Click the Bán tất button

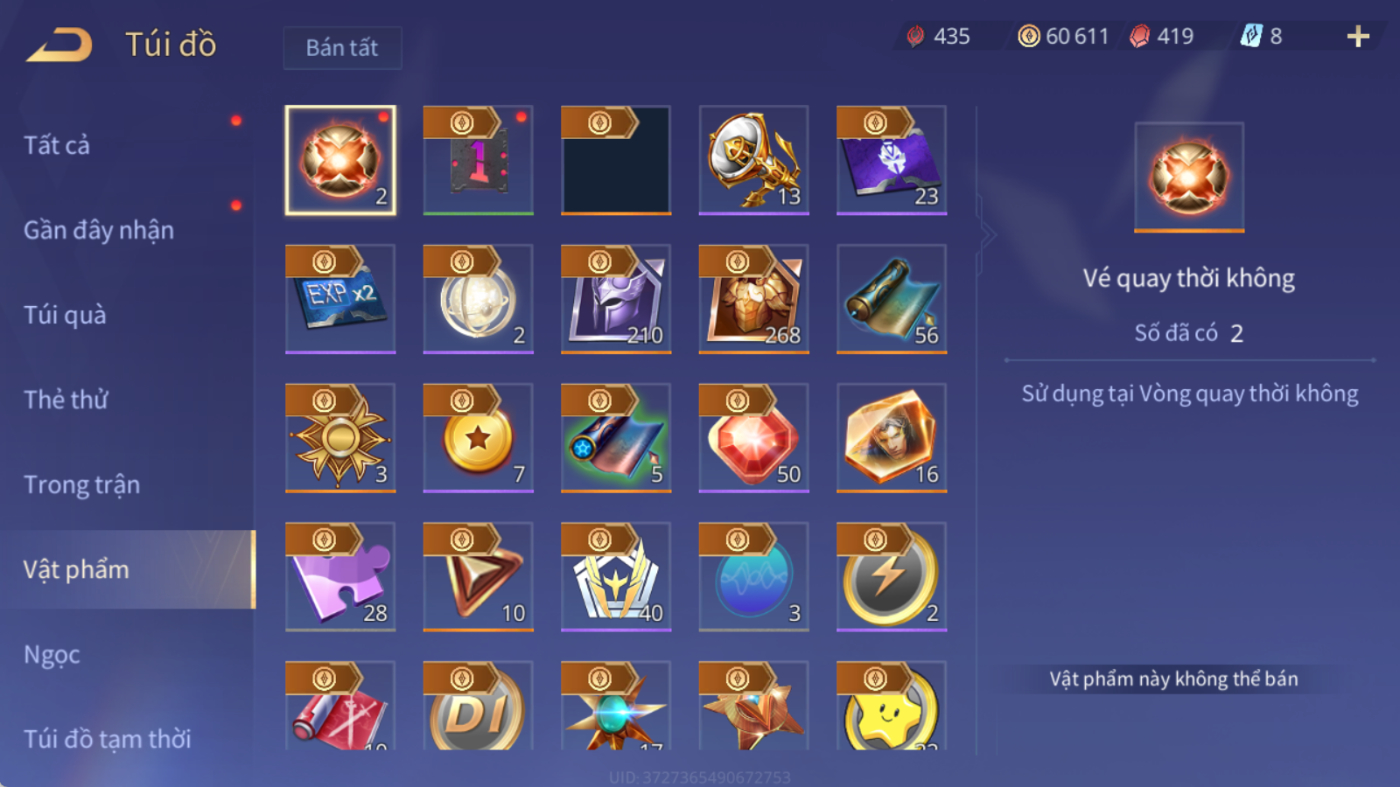(x=342, y=48)
